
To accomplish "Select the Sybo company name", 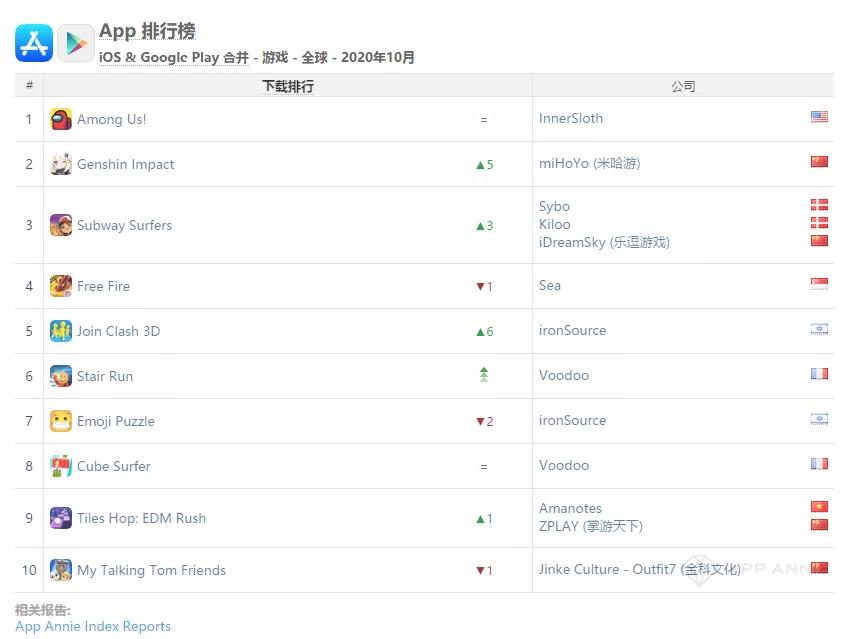I will (554, 206).
